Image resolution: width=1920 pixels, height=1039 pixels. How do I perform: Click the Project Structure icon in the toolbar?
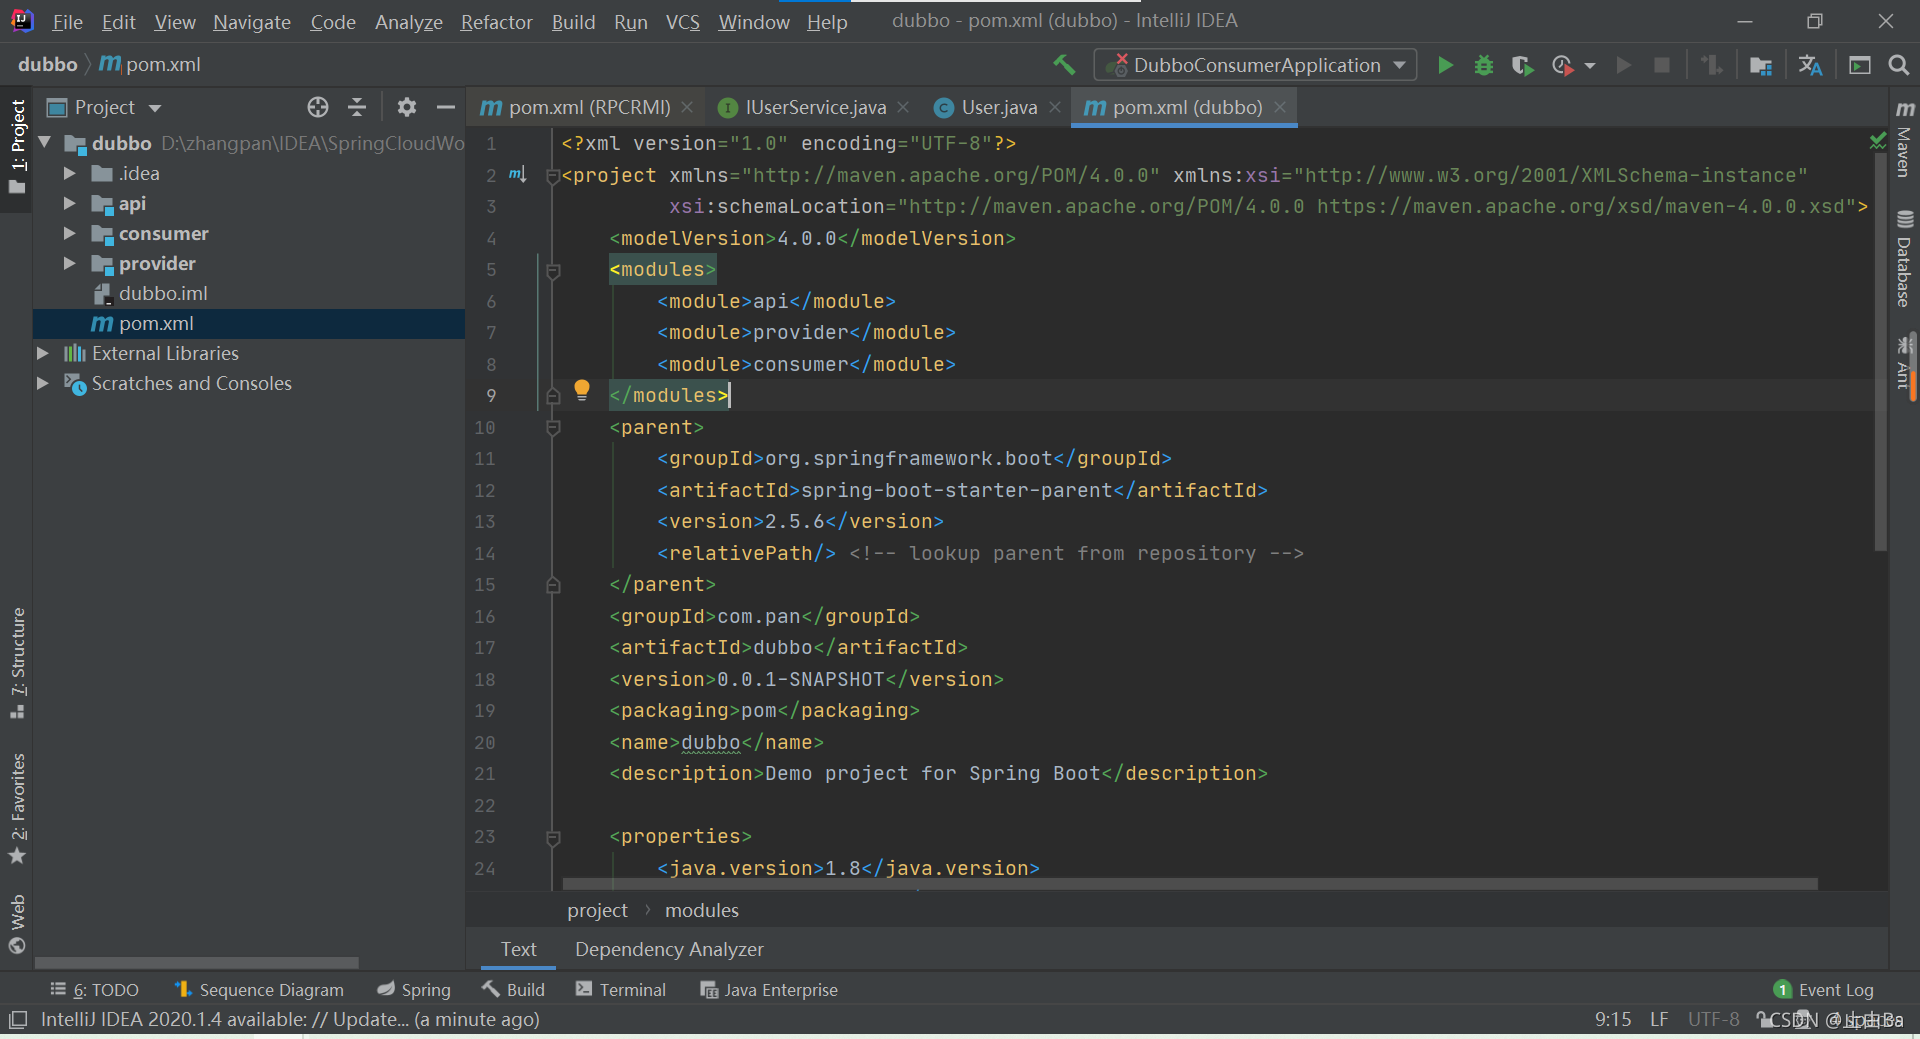point(1761,65)
